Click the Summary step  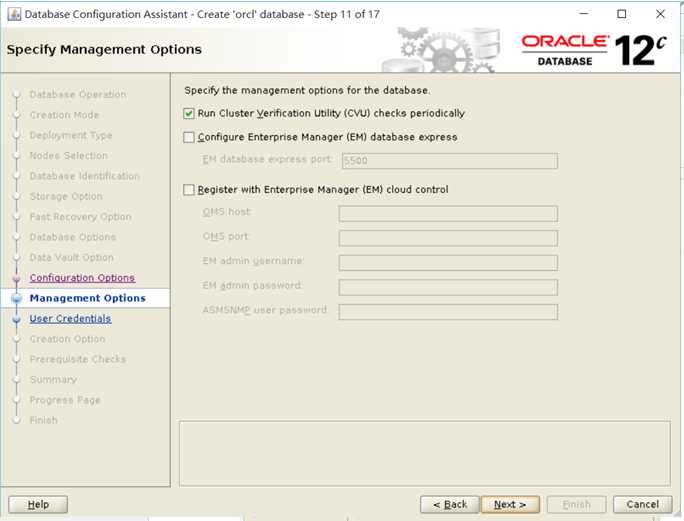(x=53, y=380)
